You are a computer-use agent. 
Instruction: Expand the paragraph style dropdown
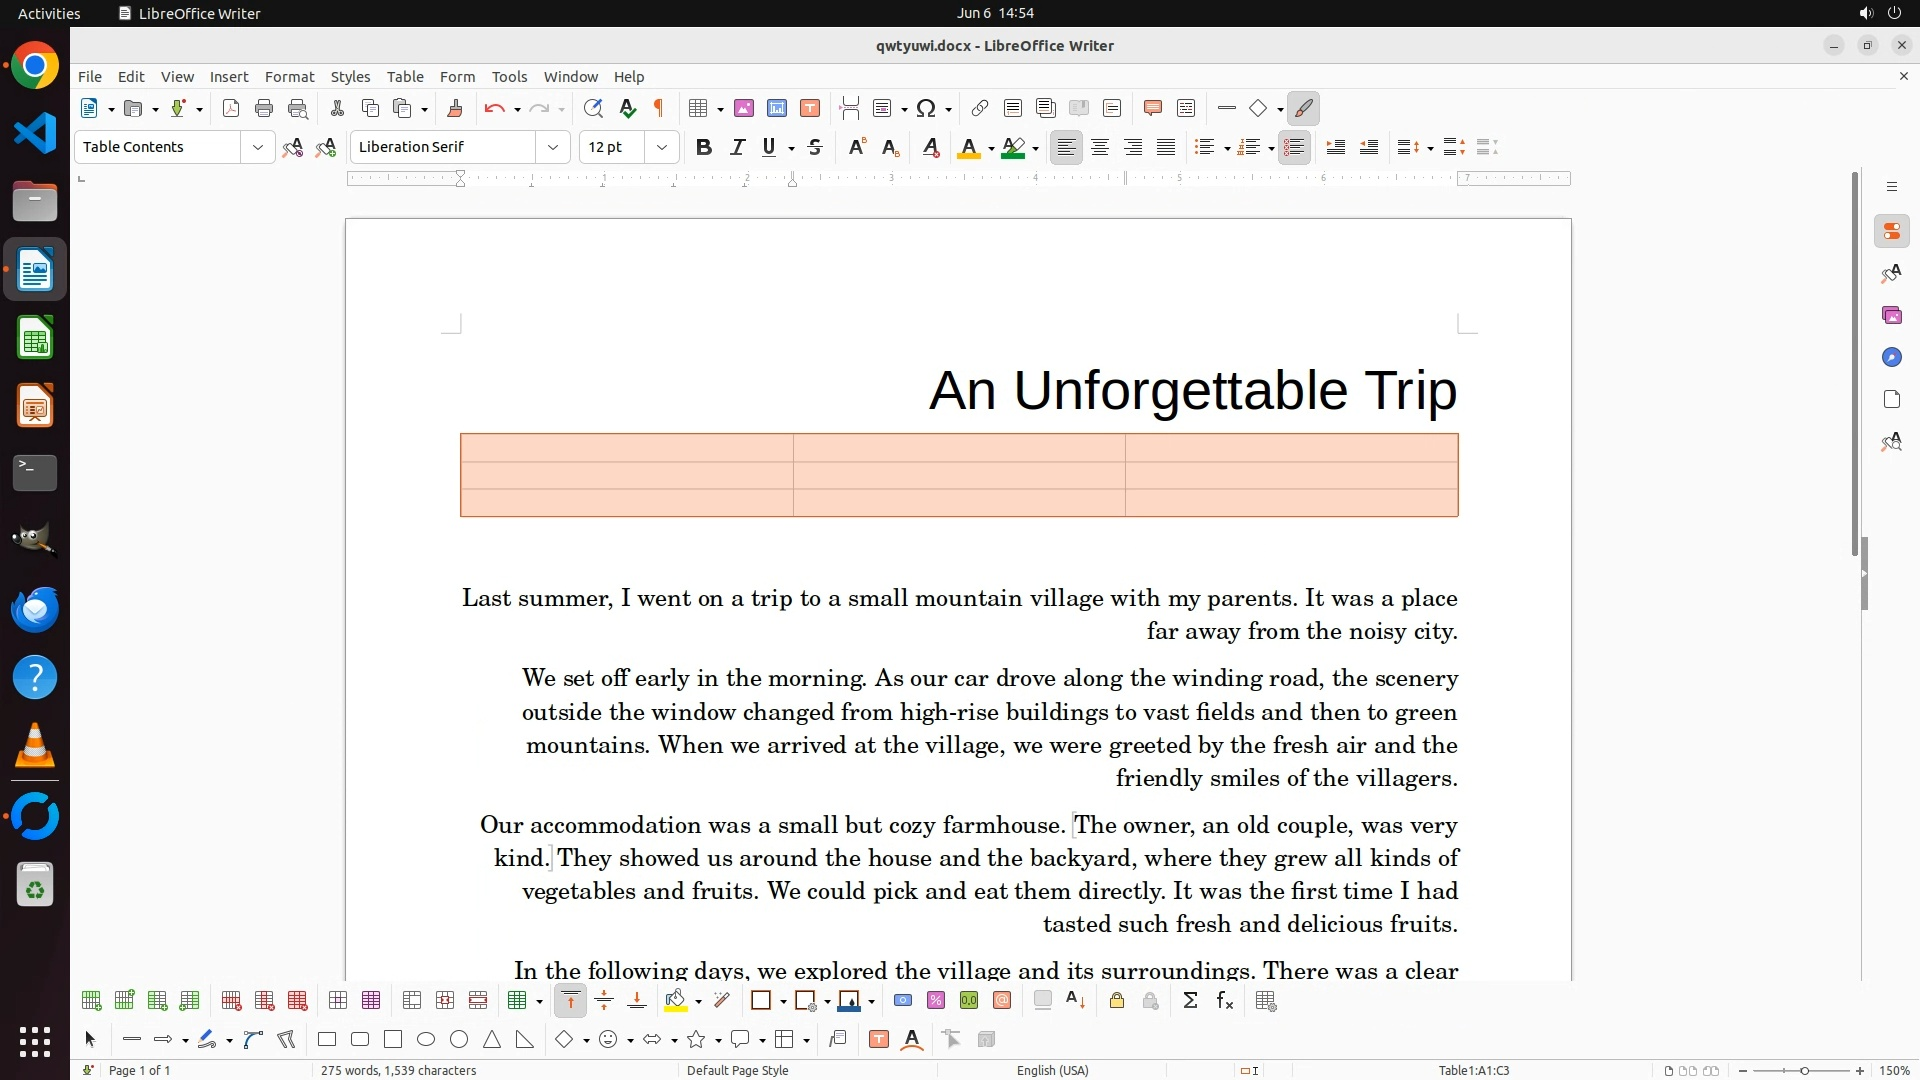pos(257,148)
